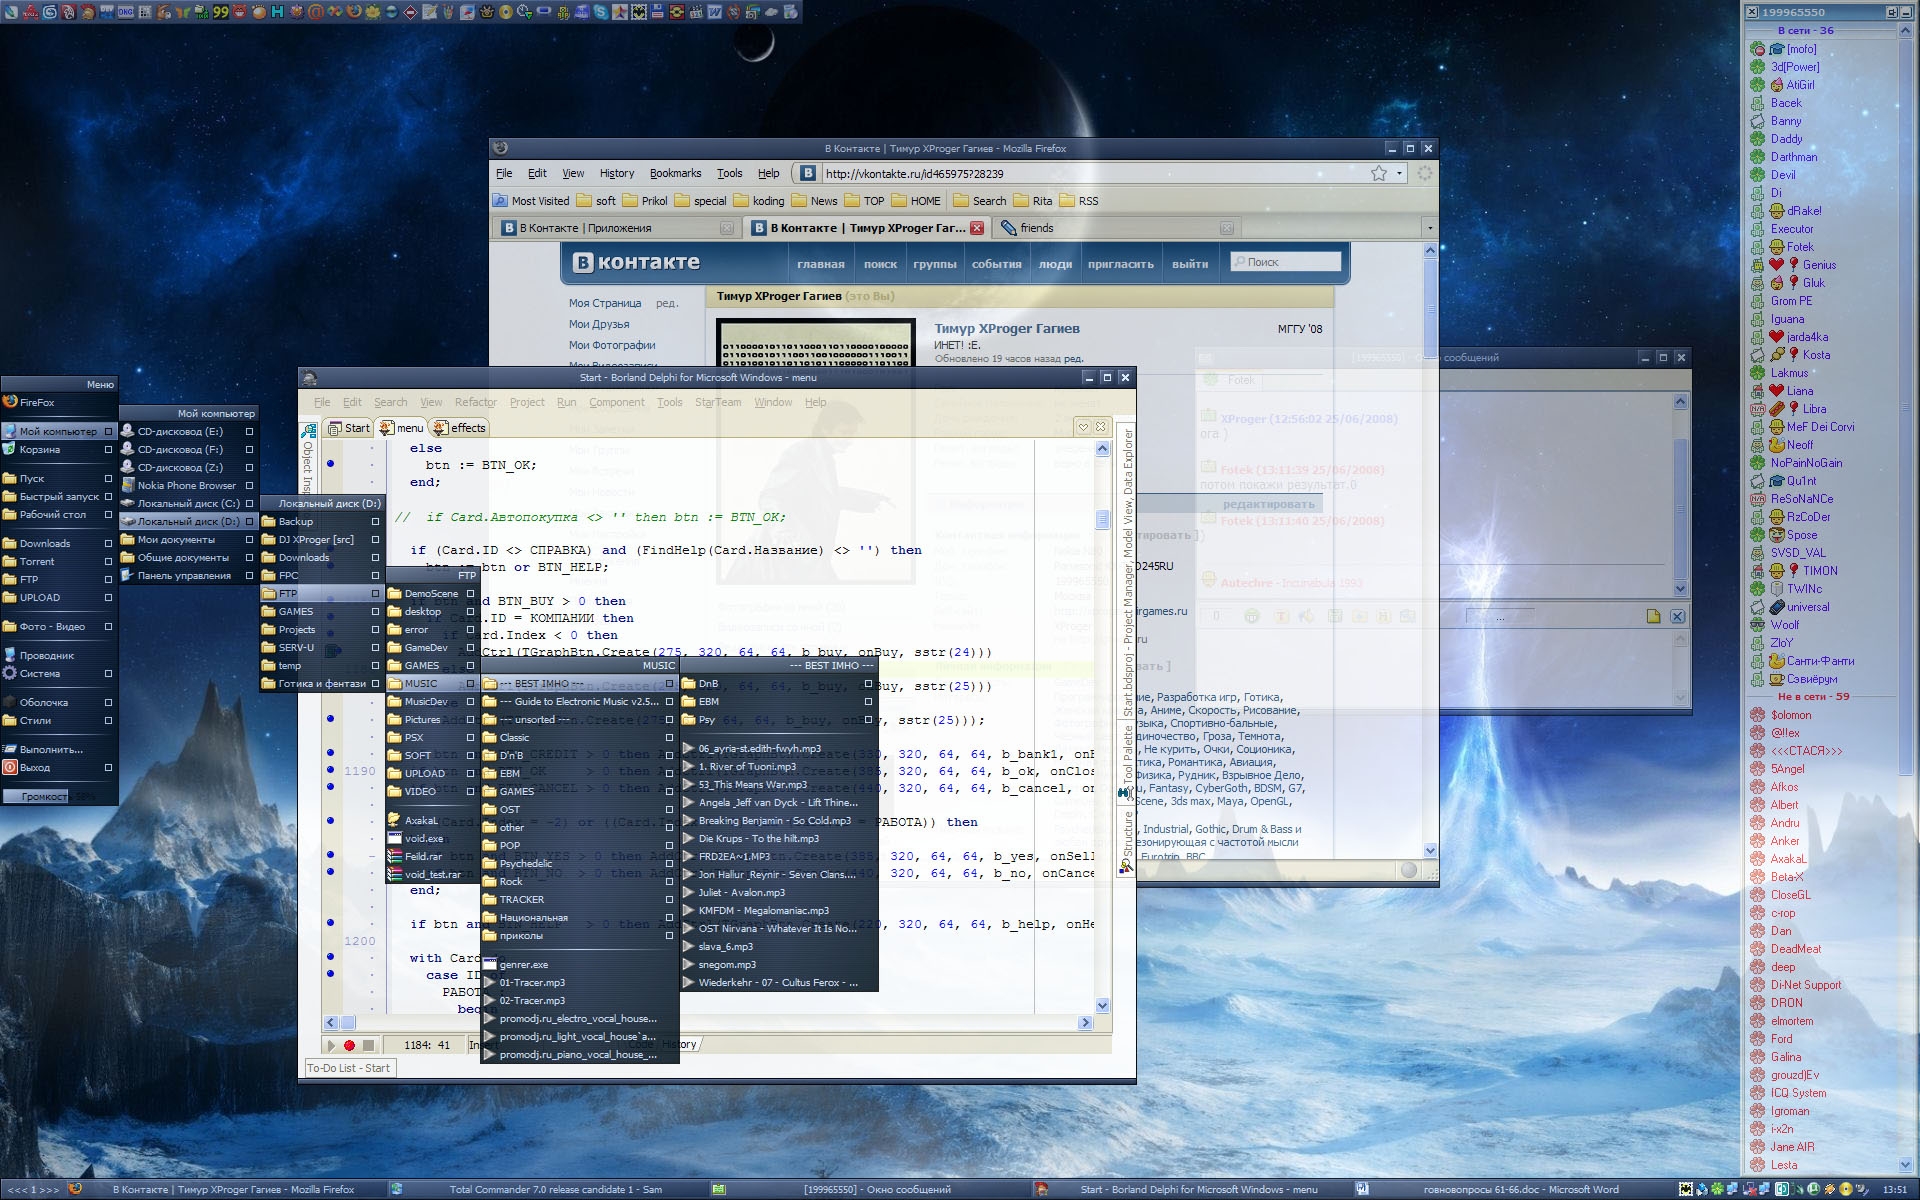Open koding bookmark folder in Firefox
Image resolution: width=1920 pixels, height=1200 pixels.
tap(759, 201)
